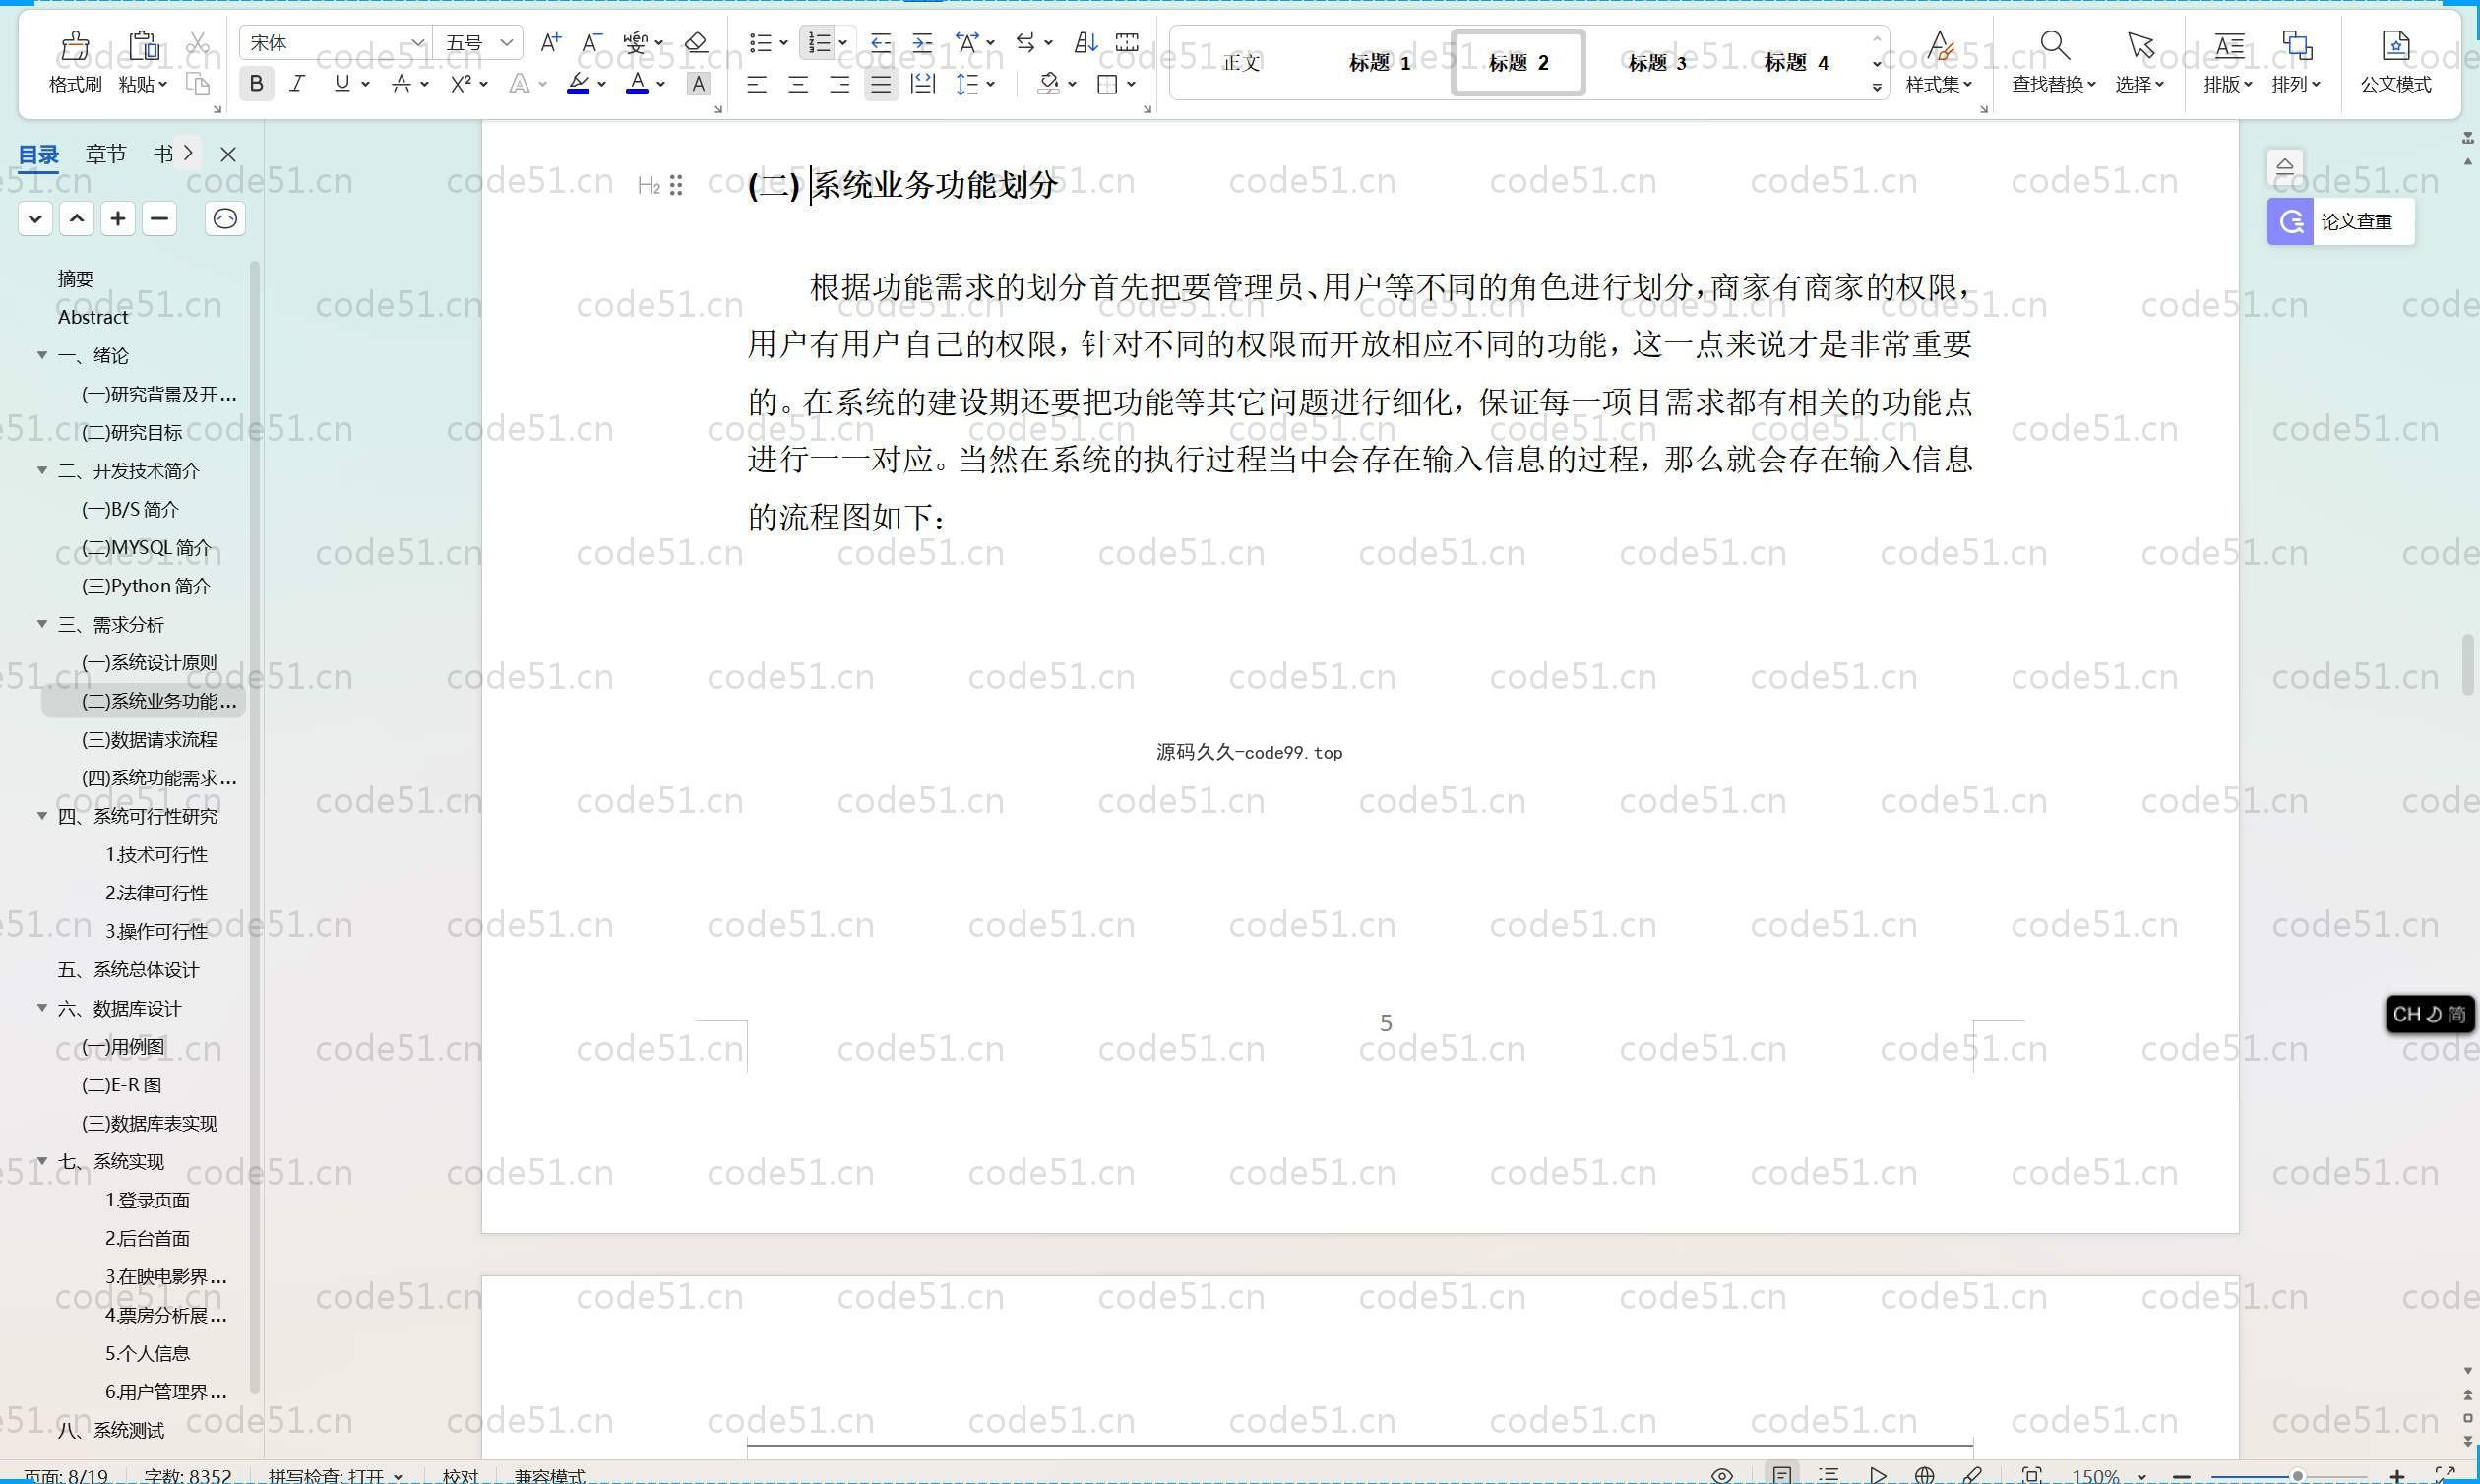Jump to (二)E-R 图 in outline
2480x1484 pixels.
[x=121, y=1085]
